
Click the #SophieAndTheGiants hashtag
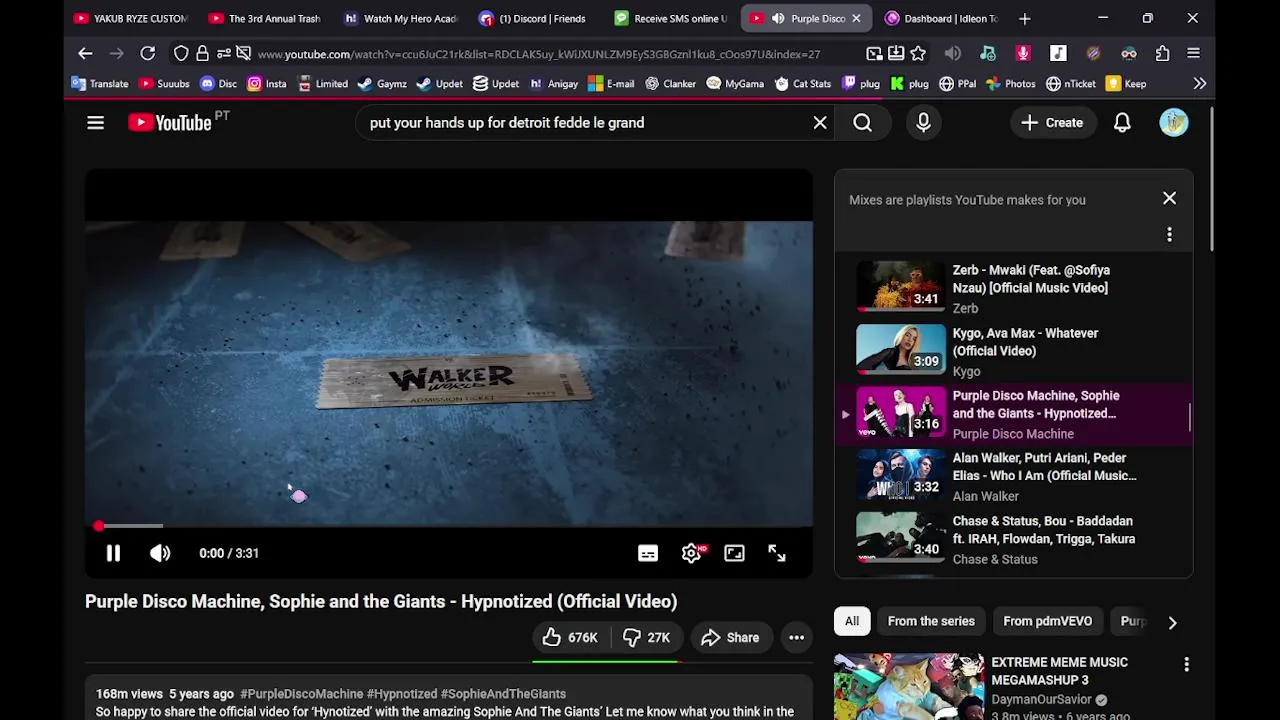coord(503,694)
